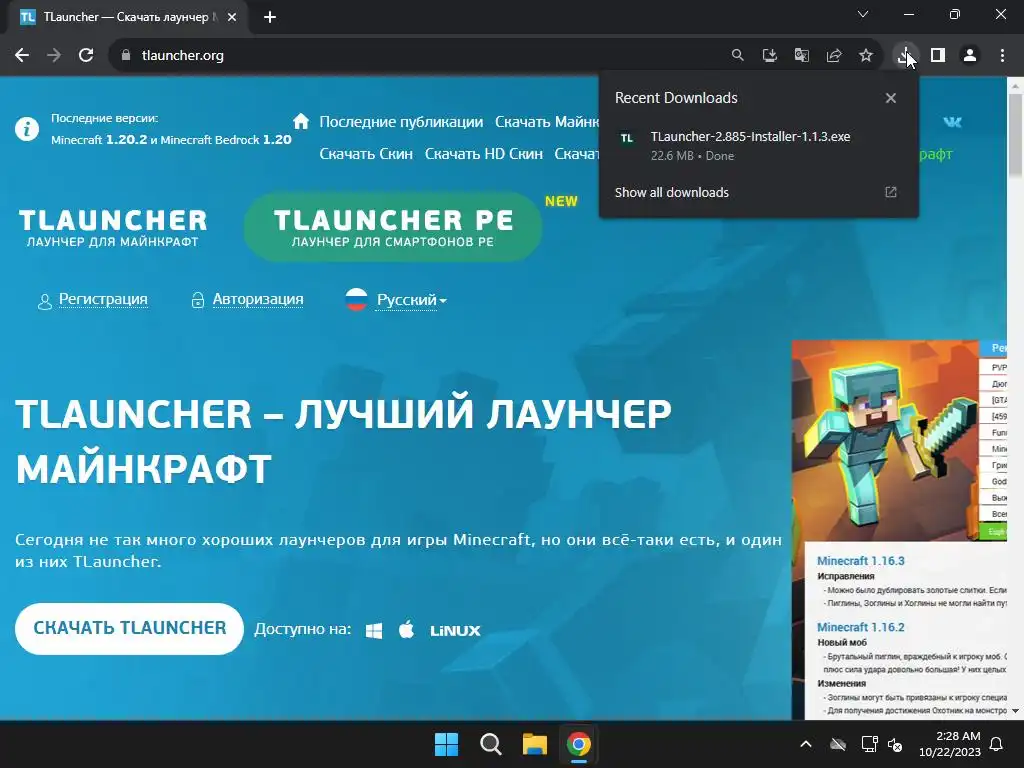
Task: Click the muted volume tray icon
Action: click(895, 744)
